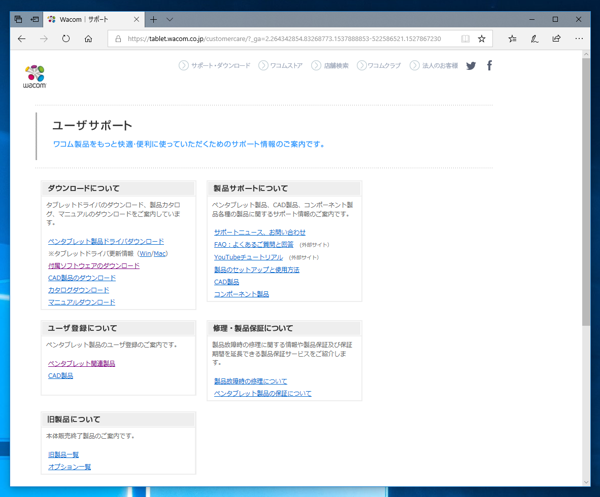
Task: Open 付属ソフトウェアのダウンロード link
Action: 94,266
